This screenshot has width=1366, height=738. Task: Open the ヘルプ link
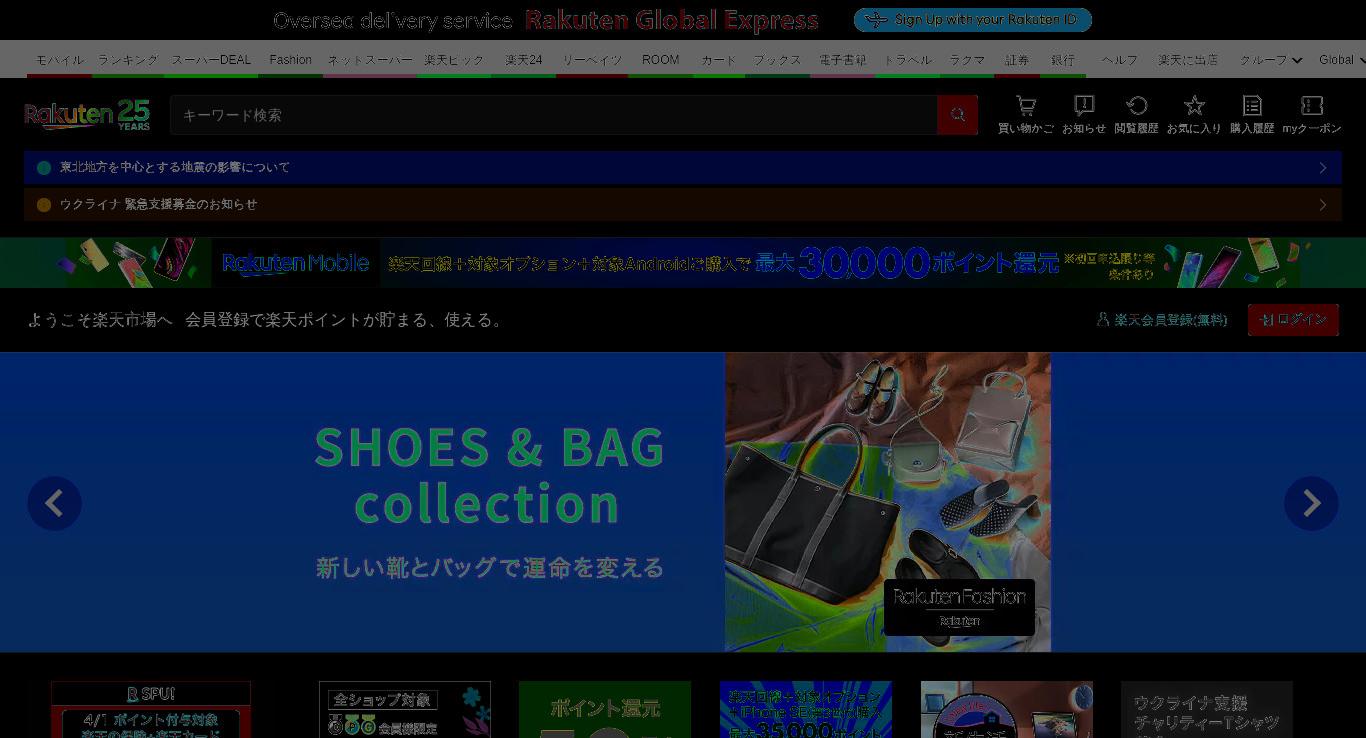coord(1120,60)
